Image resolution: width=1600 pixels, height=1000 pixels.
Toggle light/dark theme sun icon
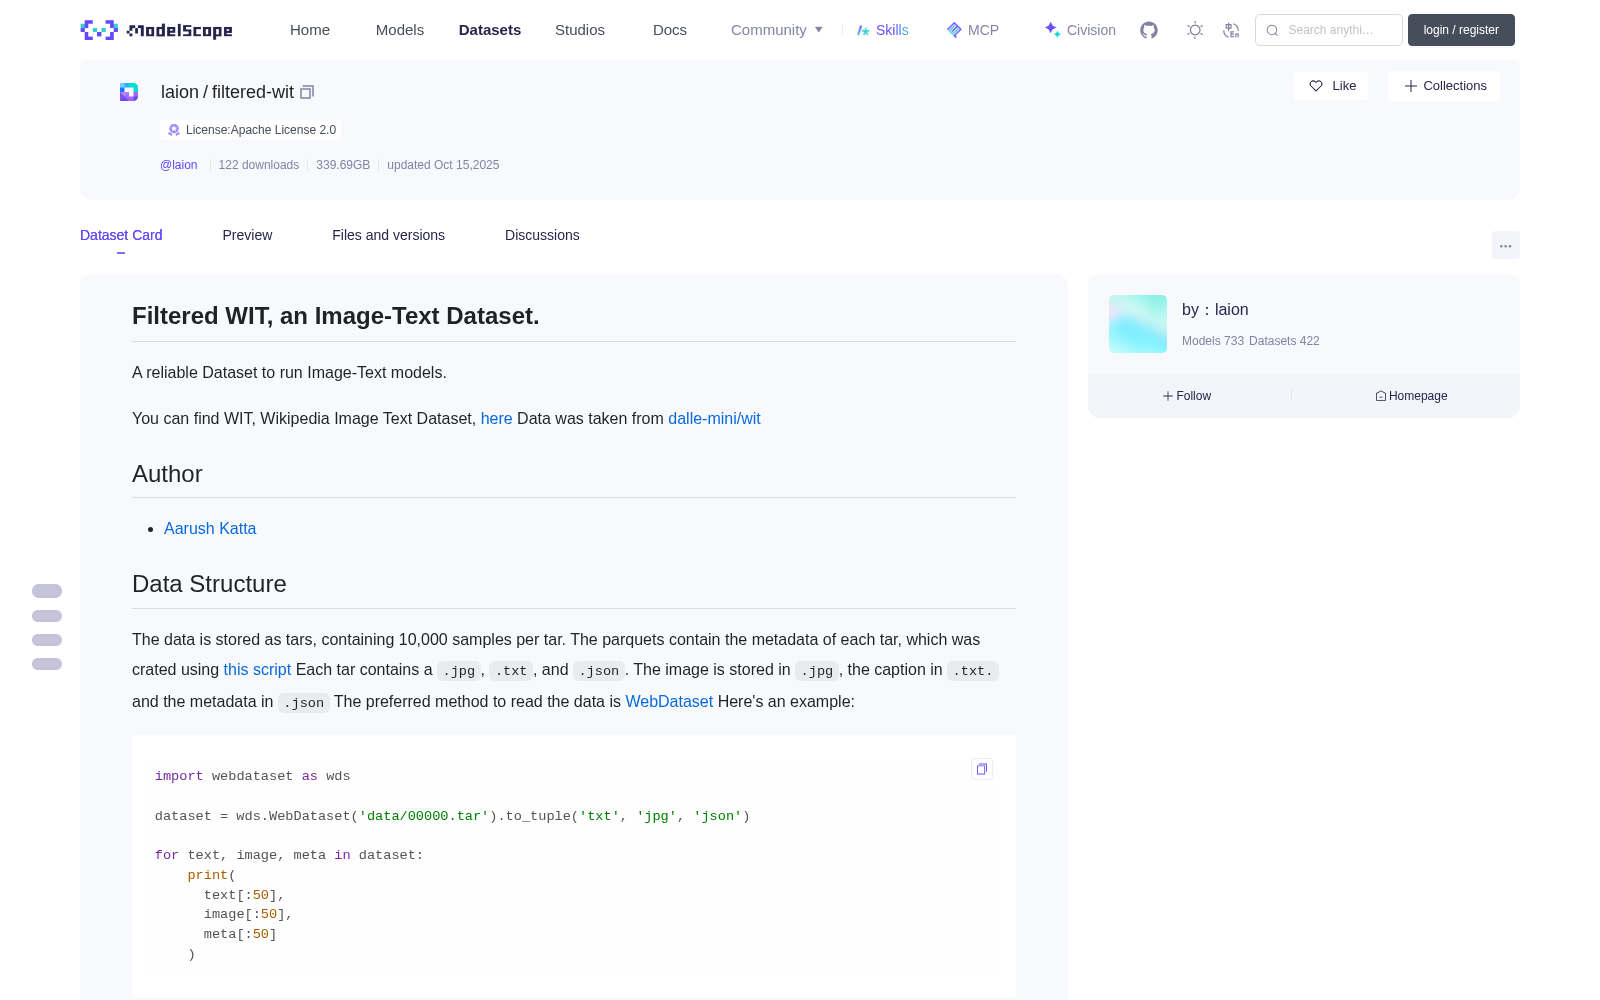pos(1194,30)
